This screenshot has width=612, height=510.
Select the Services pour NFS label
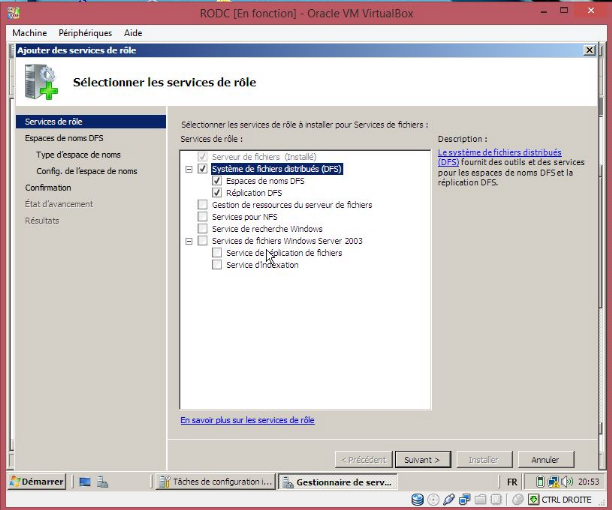pos(244,217)
